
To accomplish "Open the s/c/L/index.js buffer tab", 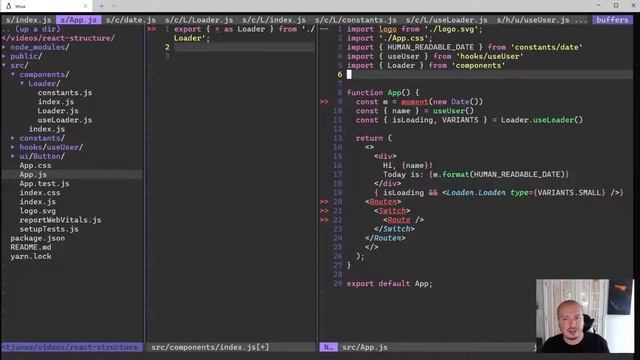I will click(274, 20).
